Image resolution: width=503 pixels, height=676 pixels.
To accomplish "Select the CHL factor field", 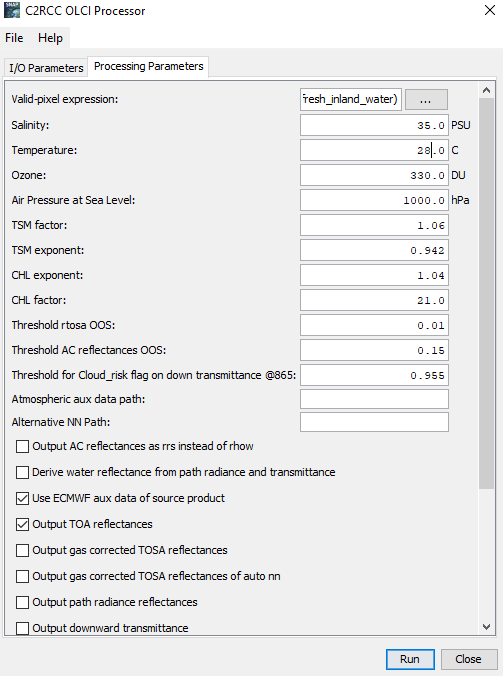I will 374,300.
